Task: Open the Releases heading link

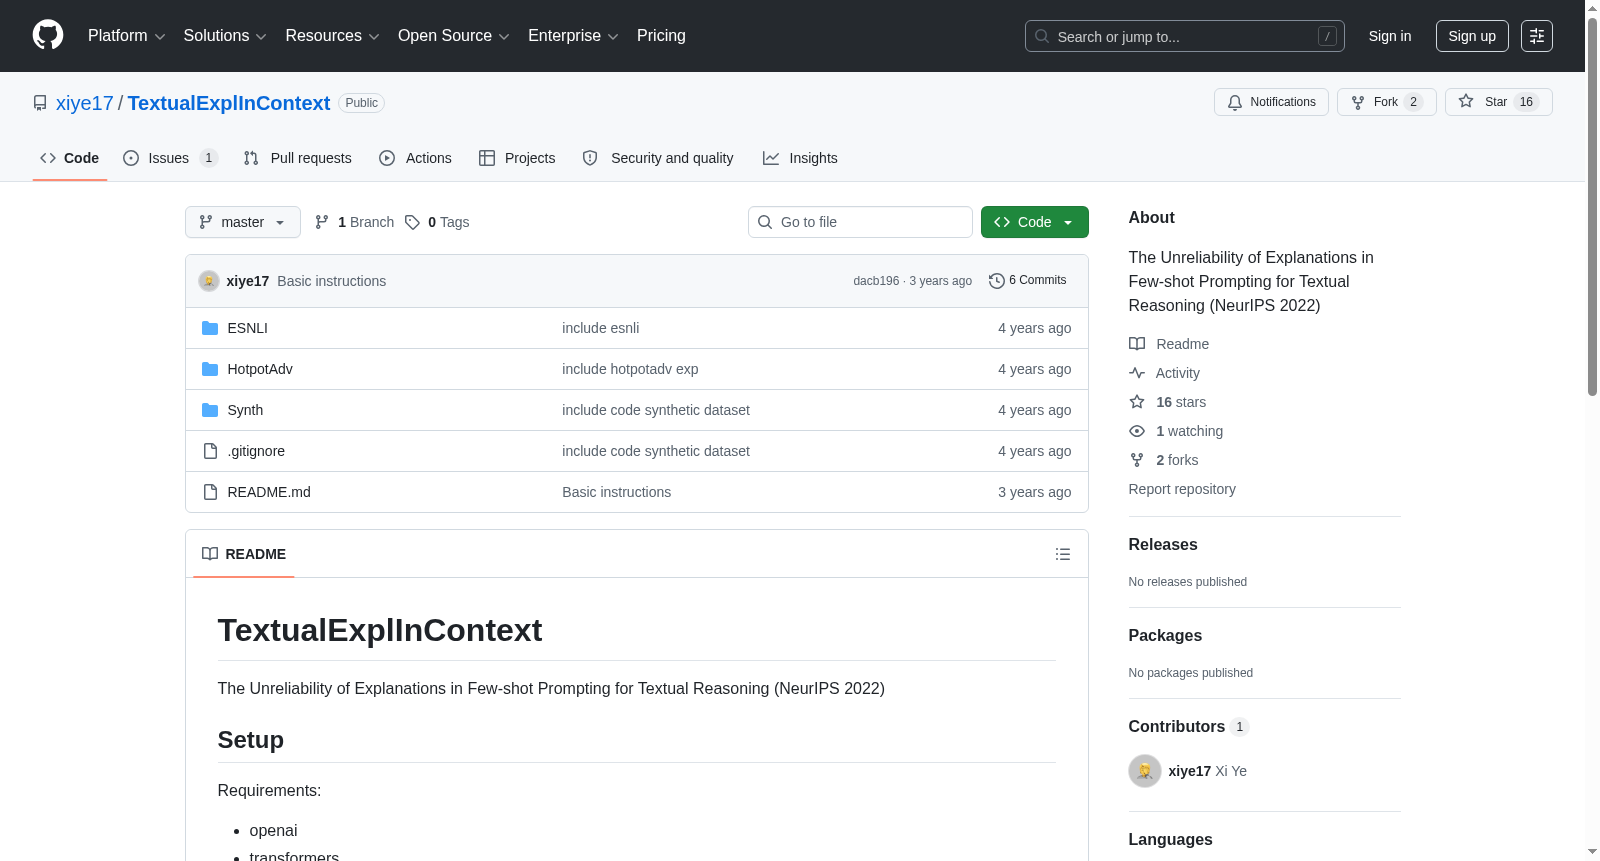Action: pos(1163,545)
